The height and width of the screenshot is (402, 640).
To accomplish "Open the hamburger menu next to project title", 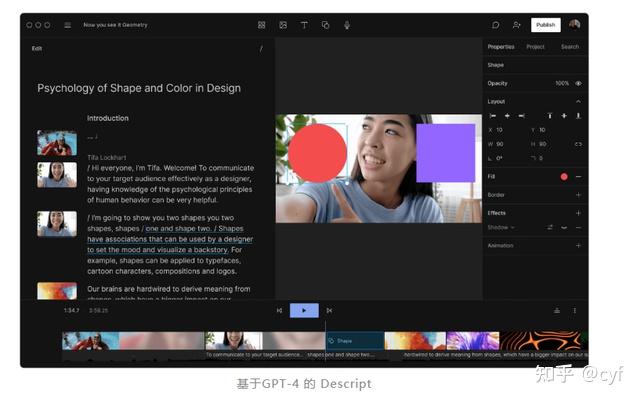I will [68, 25].
